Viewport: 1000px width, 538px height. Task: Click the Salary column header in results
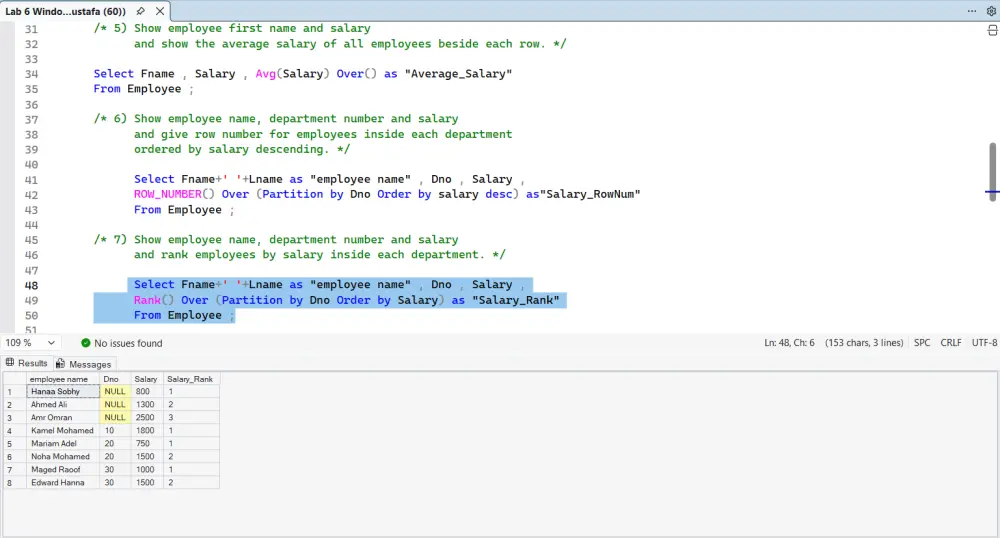click(x=147, y=379)
